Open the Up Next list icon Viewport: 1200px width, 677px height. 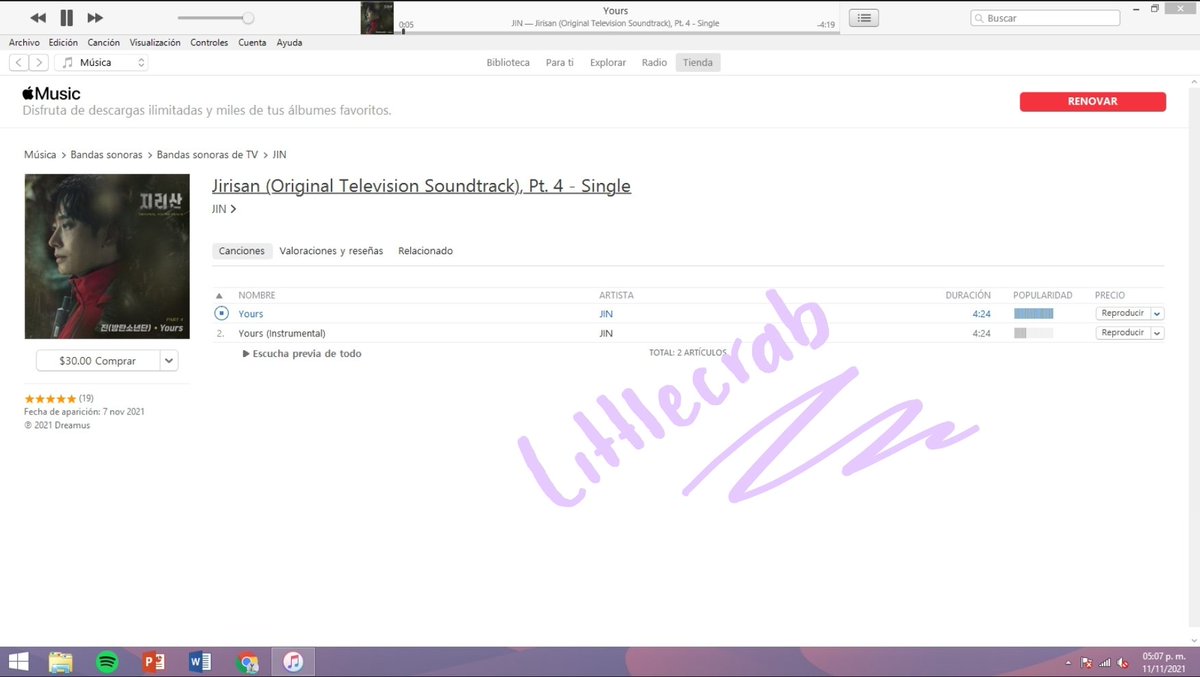(864, 18)
